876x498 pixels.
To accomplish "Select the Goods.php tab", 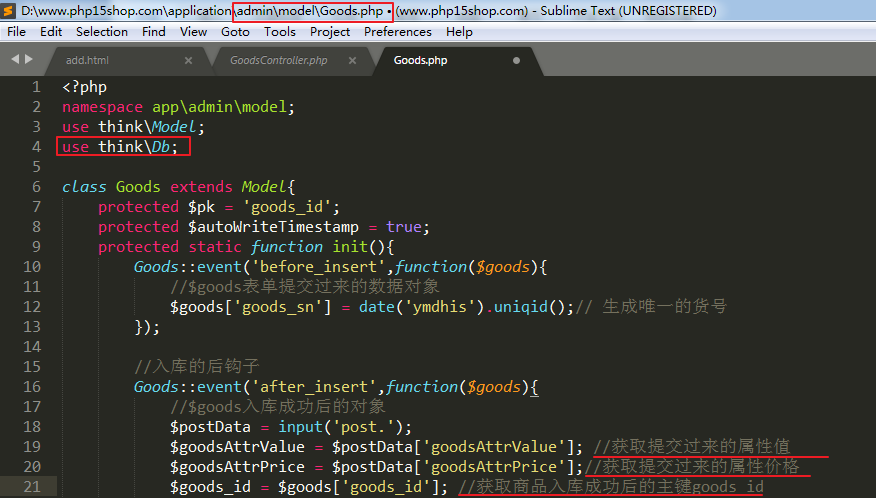I will pos(420,61).
